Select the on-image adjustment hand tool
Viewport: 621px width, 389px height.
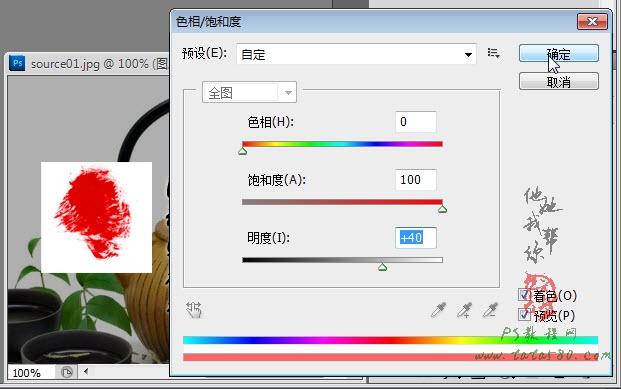click(x=194, y=310)
